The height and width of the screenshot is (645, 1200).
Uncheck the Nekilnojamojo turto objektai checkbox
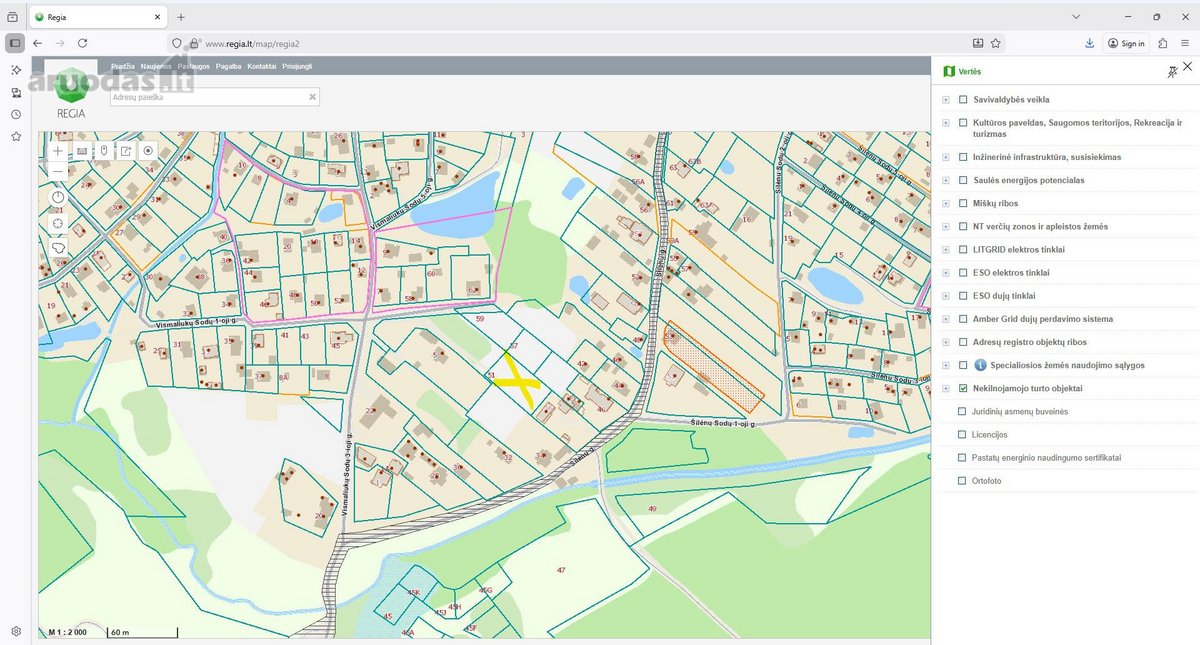tap(963, 388)
